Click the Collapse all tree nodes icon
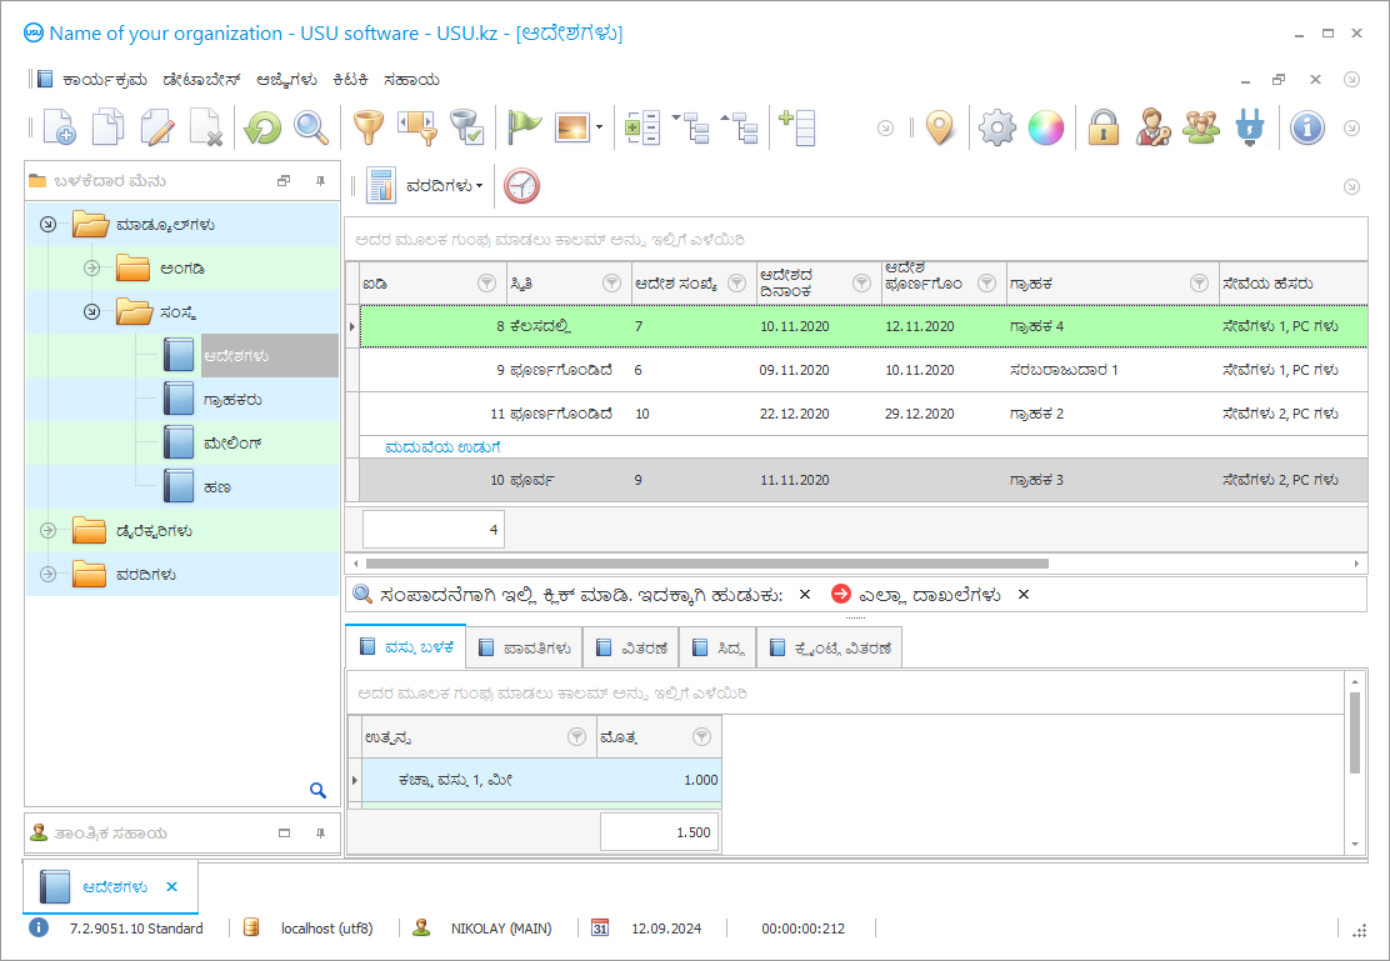The image size is (1390, 961). [x=740, y=128]
